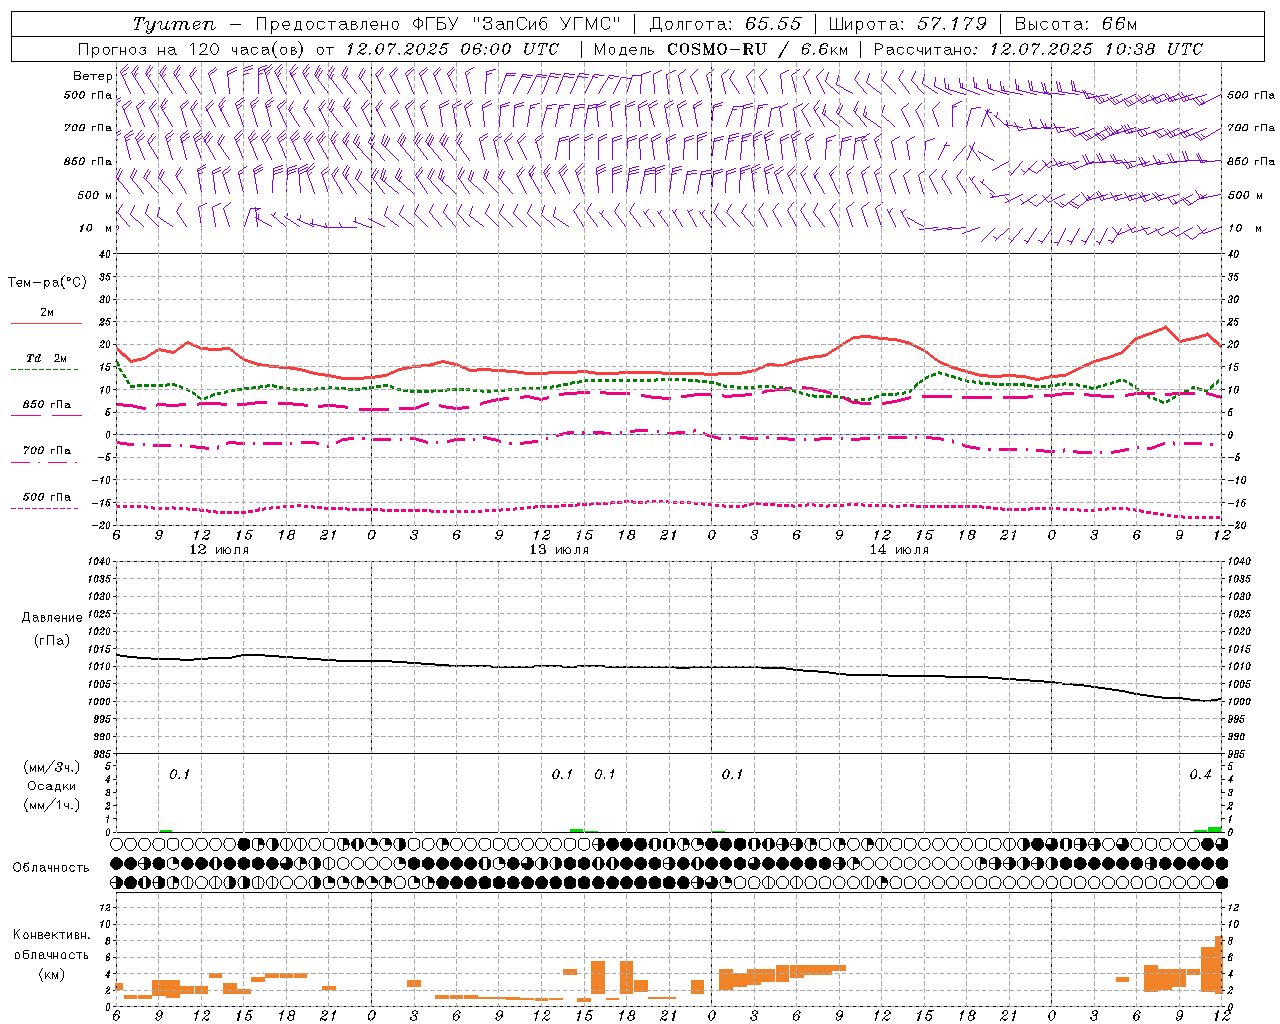The height and width of the screenshot is (1024, 1280).
Task: Click the '14 июля' date label
Action: tap(899, 550)
